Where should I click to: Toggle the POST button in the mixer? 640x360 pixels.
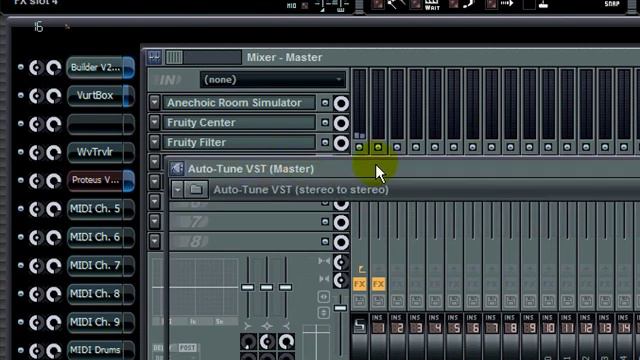187,347
